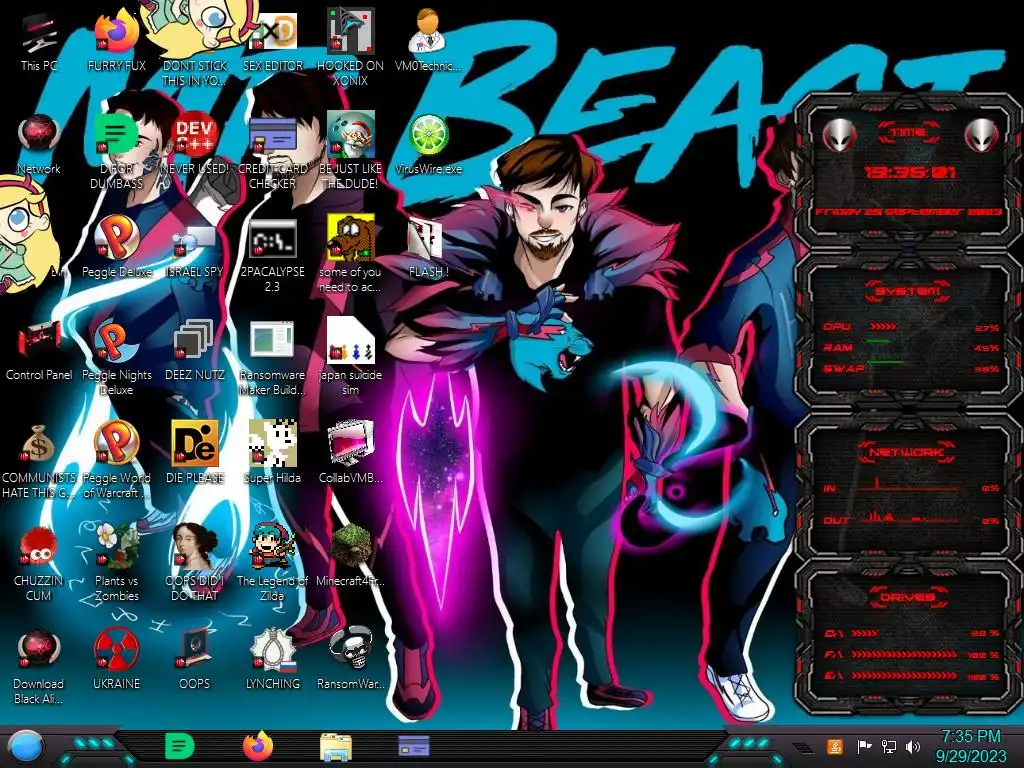This screenshot has height=768, width=1024.
Task: Click the NETWORK widget header
Action: (x=907, y=452)
